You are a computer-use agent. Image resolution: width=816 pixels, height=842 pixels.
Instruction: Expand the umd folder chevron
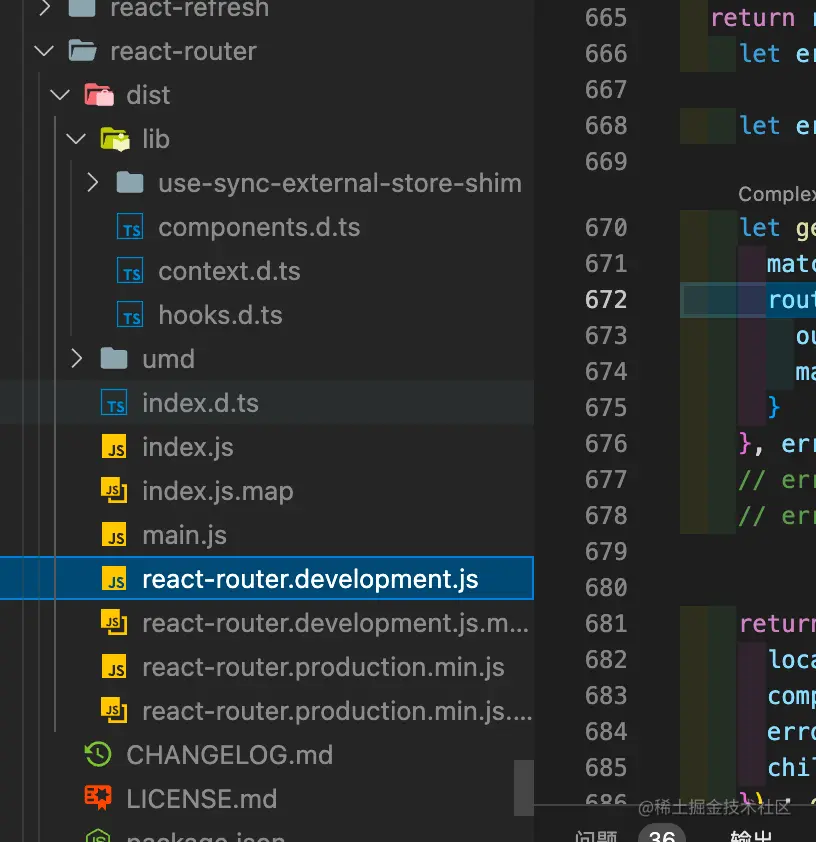76,359
